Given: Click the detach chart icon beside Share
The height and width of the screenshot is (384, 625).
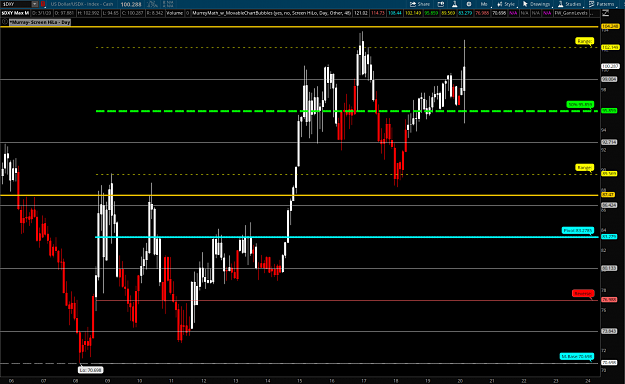Looking at the screenshot, I should [440, 4].
